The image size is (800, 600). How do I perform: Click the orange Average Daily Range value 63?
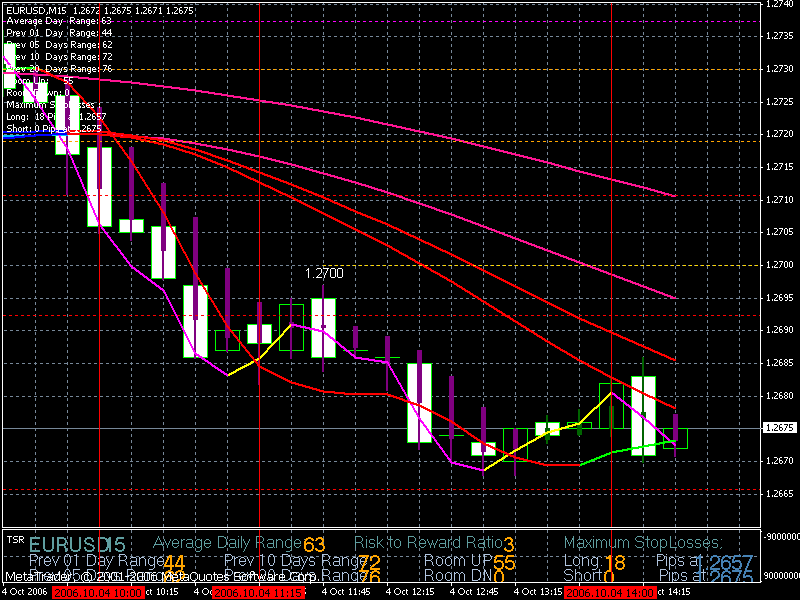pyautogui.click(x=315, y=545)
